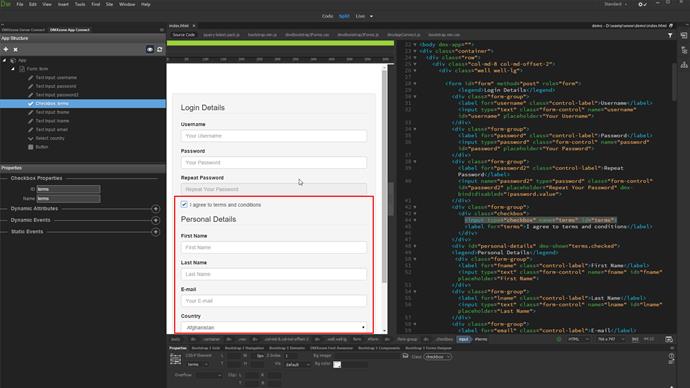Viewport: 690px width, 388px height.
Task: Select the input tag in the tag selector
Action: coord(463,340)
